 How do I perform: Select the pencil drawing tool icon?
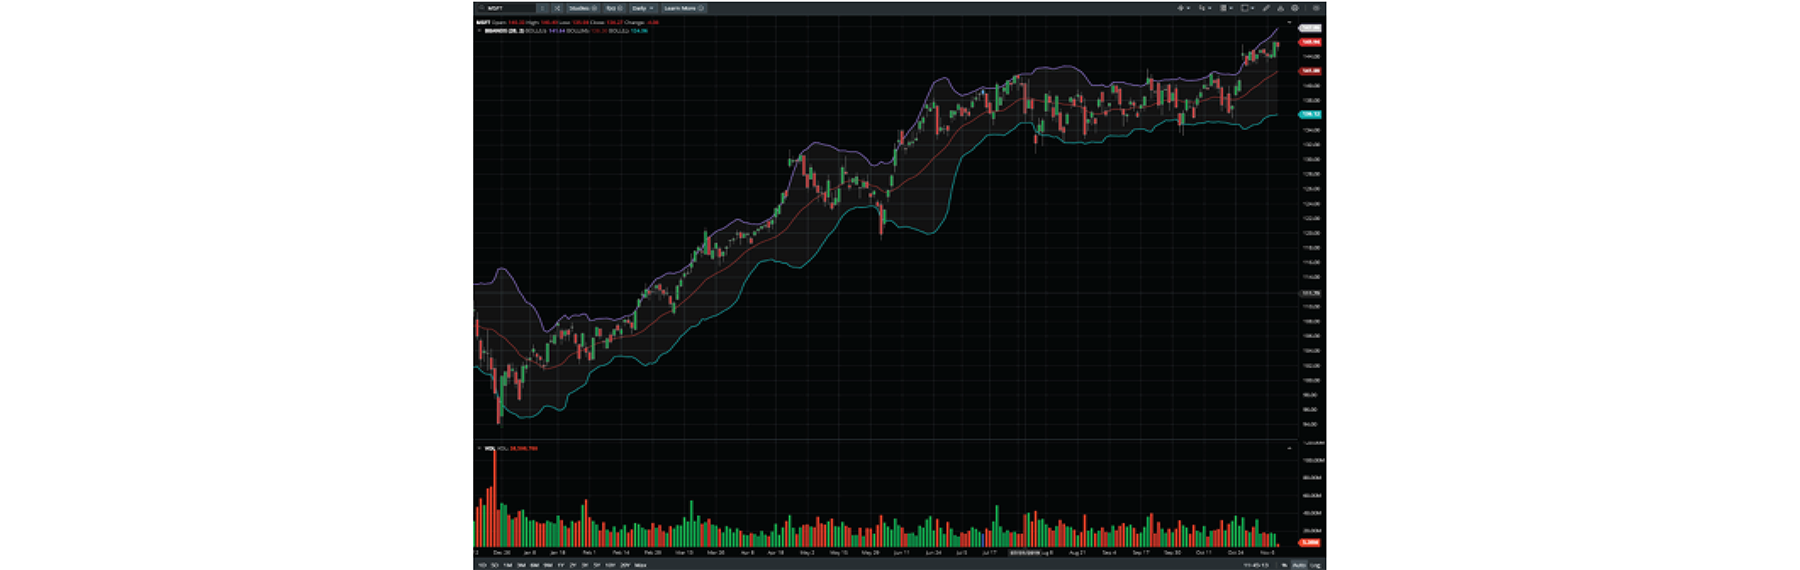pyautogui.click(x=1266, y=8)
